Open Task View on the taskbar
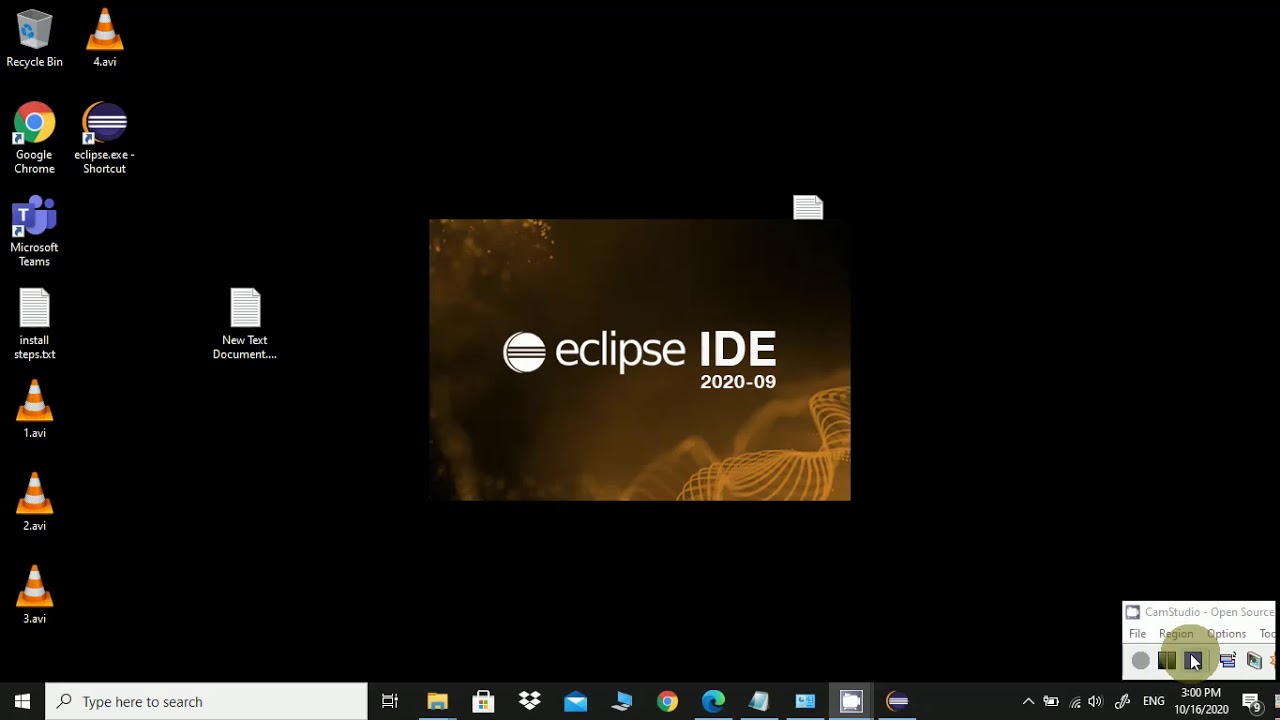Image resolution: width=1280 pixels, height=720 pixels. (x=390, y=701)
